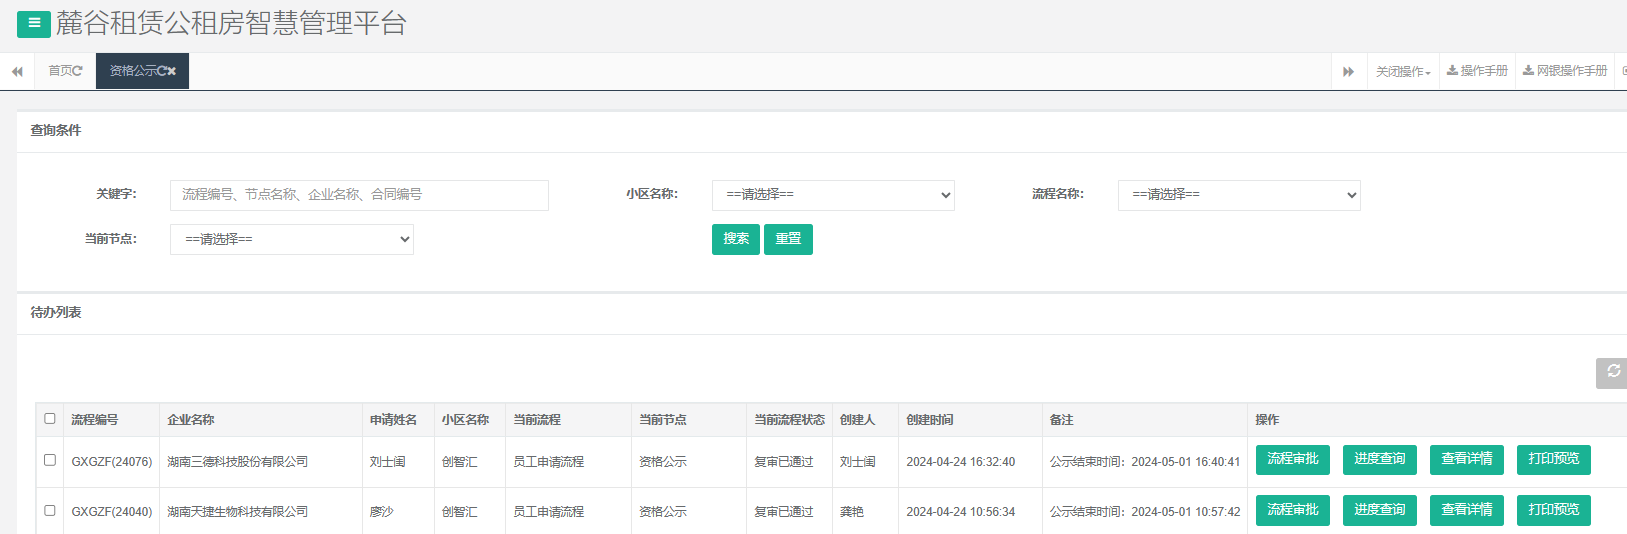The width and height of the screenshot is (1627, 534).
Task: Click into the 关键字 search field
Action: click(x=359, y=195)
